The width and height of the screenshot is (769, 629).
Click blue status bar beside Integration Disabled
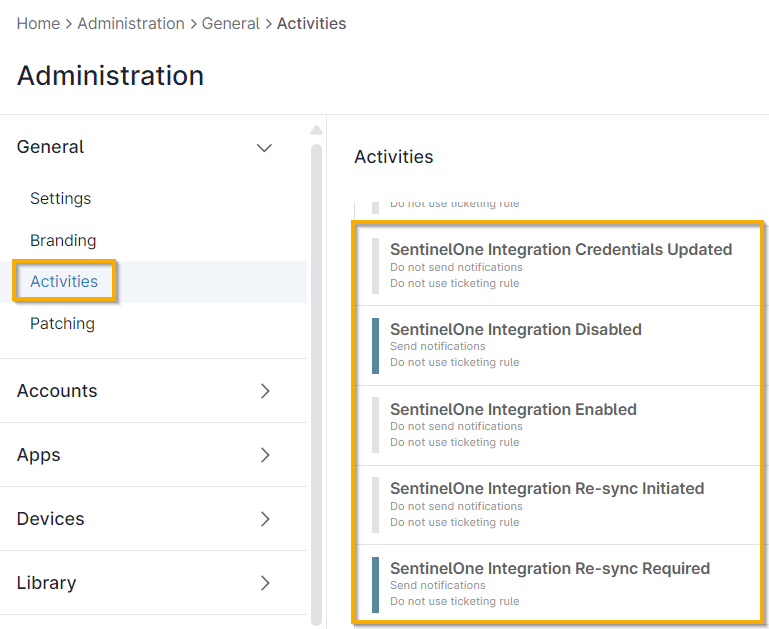pos(375,345)
